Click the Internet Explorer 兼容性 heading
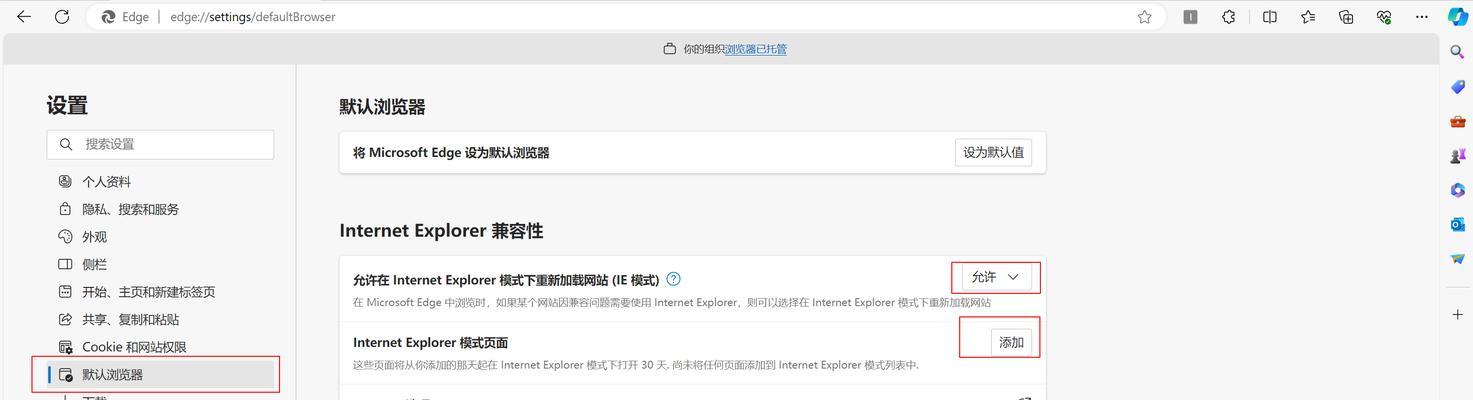The width and height of the screenshot is (1473, 400). coord(441,231)
